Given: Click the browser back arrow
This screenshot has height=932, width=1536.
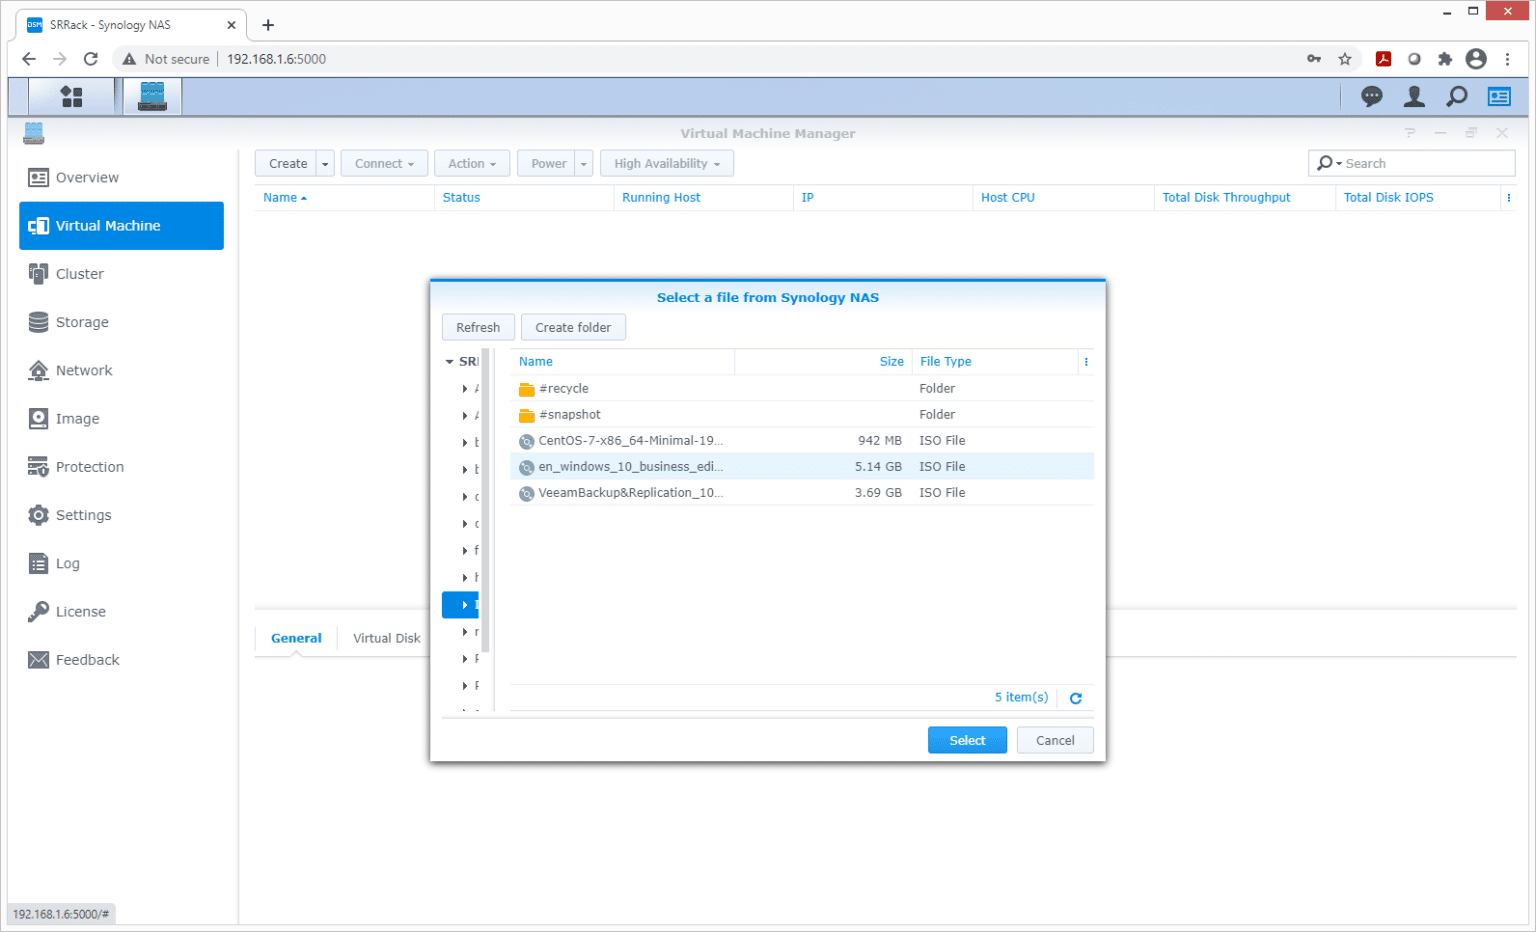Looking at the screenshot, I should click(x=29, y=59).
